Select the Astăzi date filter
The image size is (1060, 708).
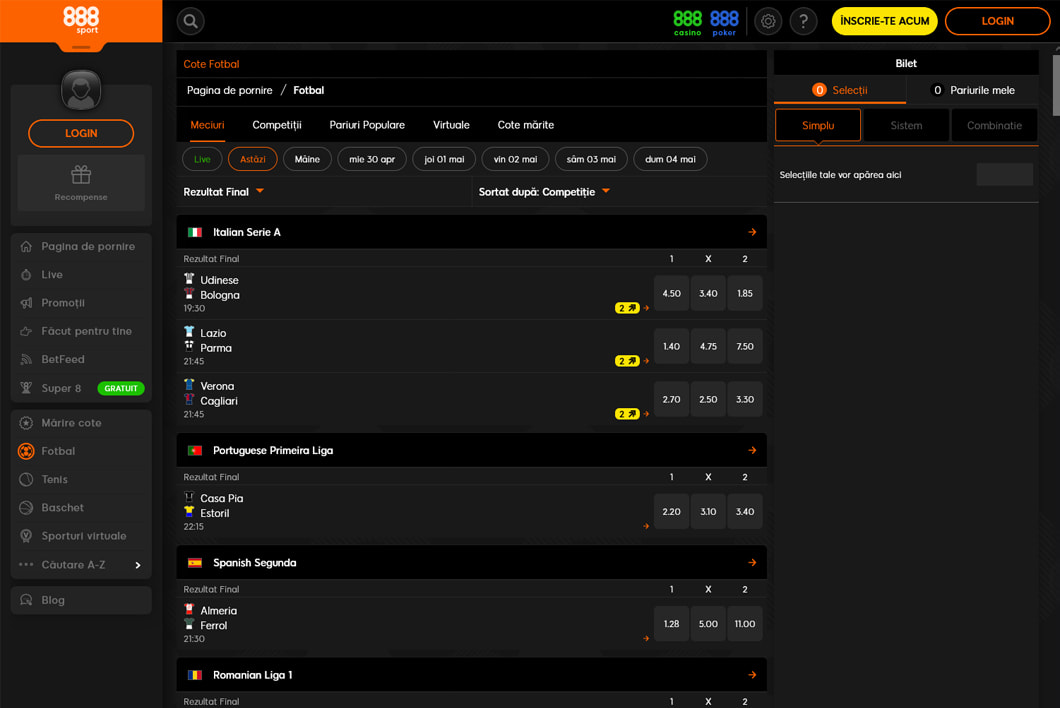253,159
